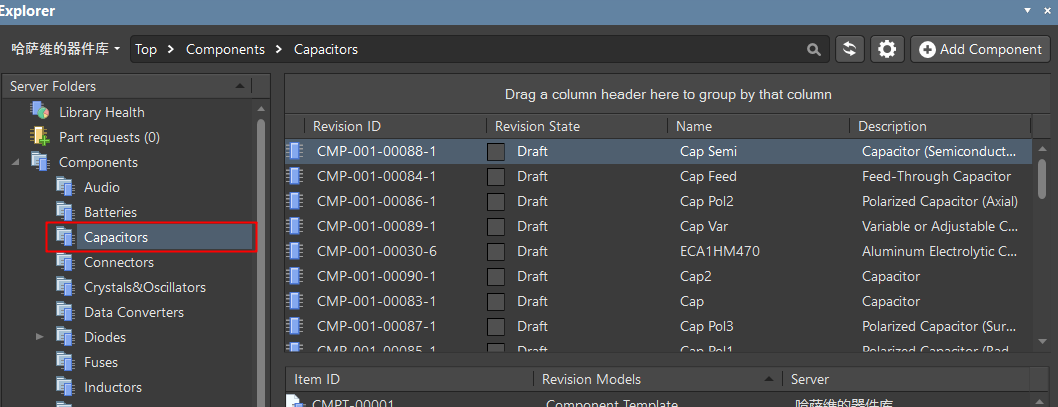Open the 哈萨维的器件库 server dropdown
This screenshot has width=1058, height=407.
pos(66,49)
